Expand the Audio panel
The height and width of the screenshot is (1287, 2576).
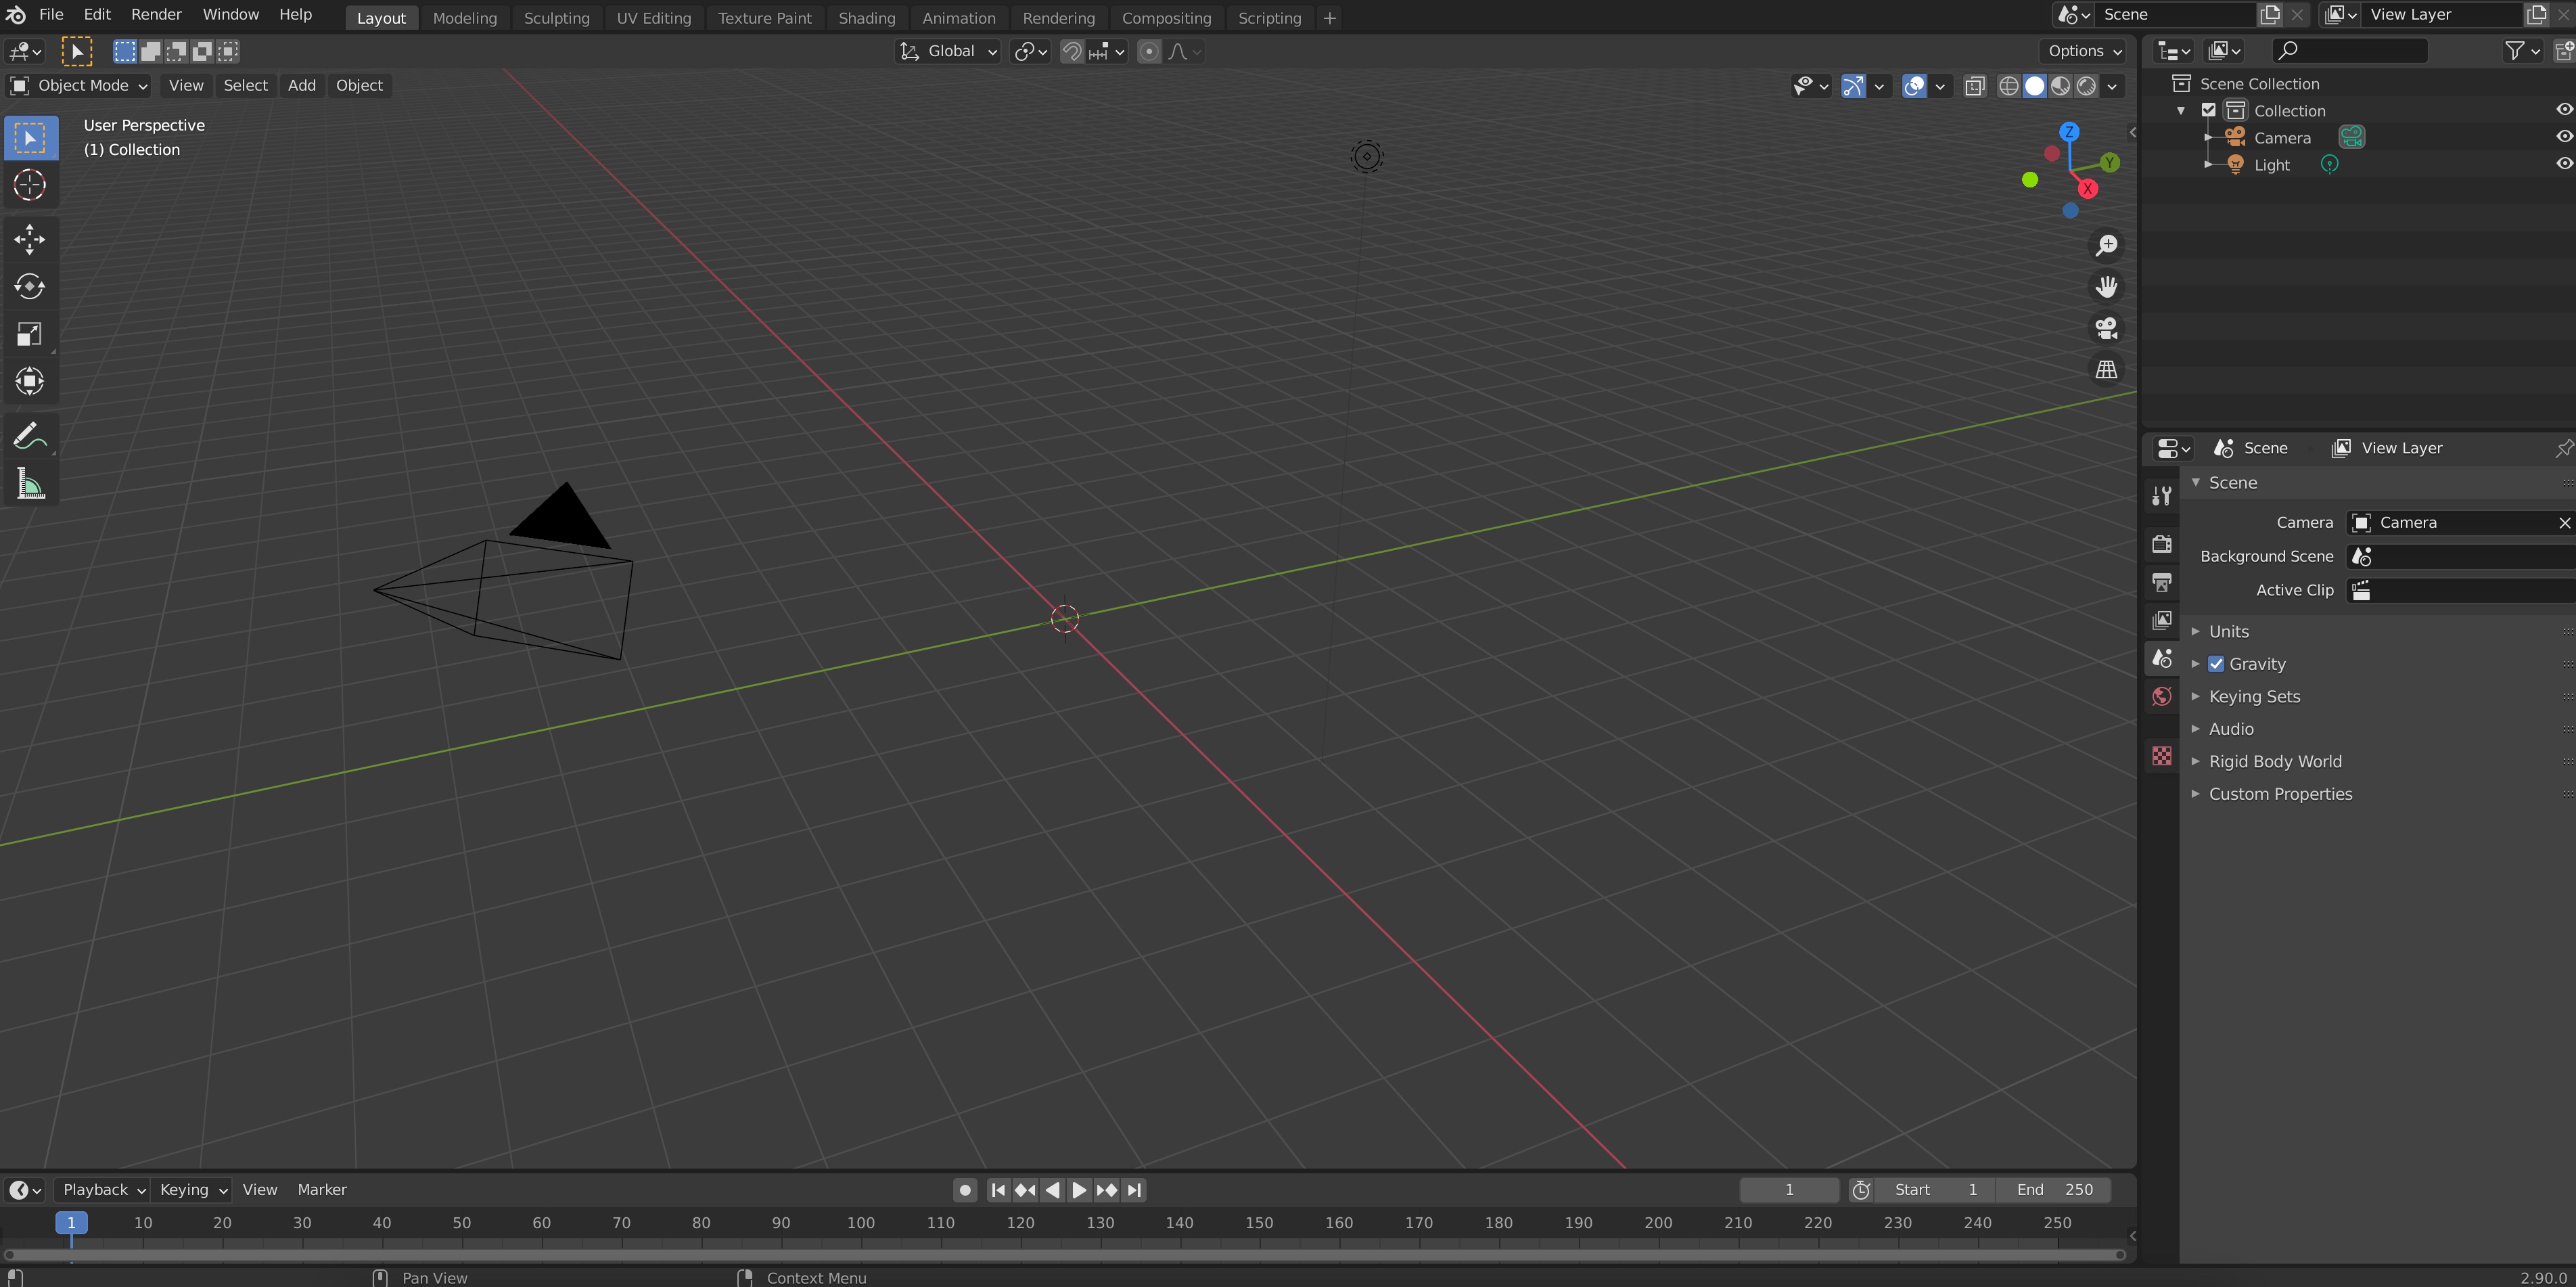pyautogui.click(x=2231, y=729)
